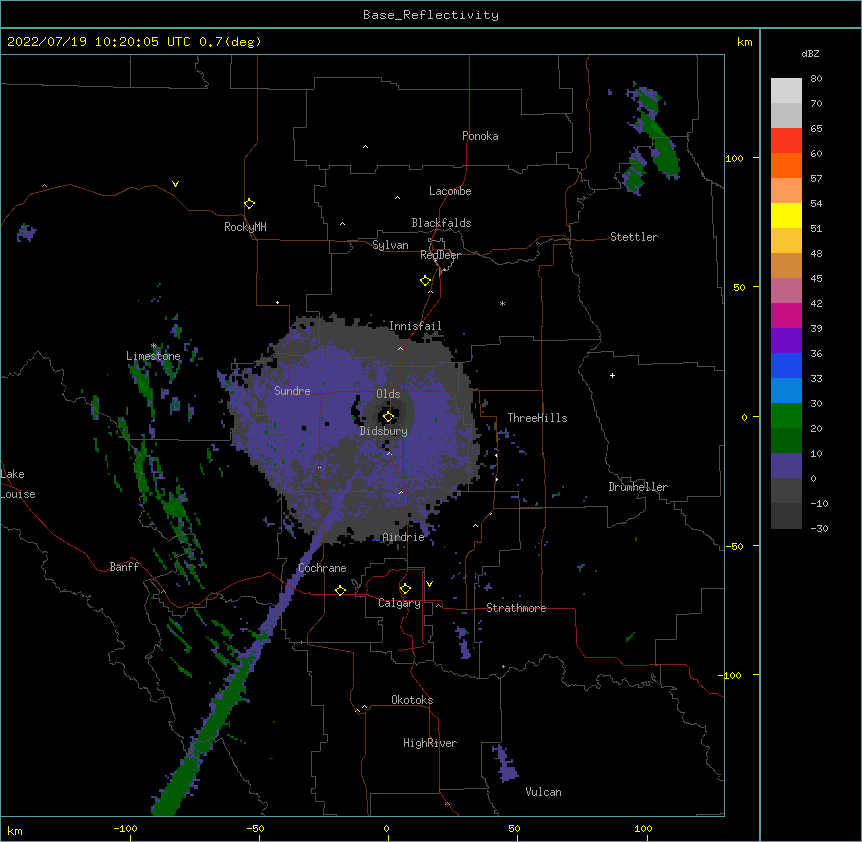Pick the blue 36-33 dBZ legend swatch
The height and width of the screenshot is (842, 862).
point(786,365)
